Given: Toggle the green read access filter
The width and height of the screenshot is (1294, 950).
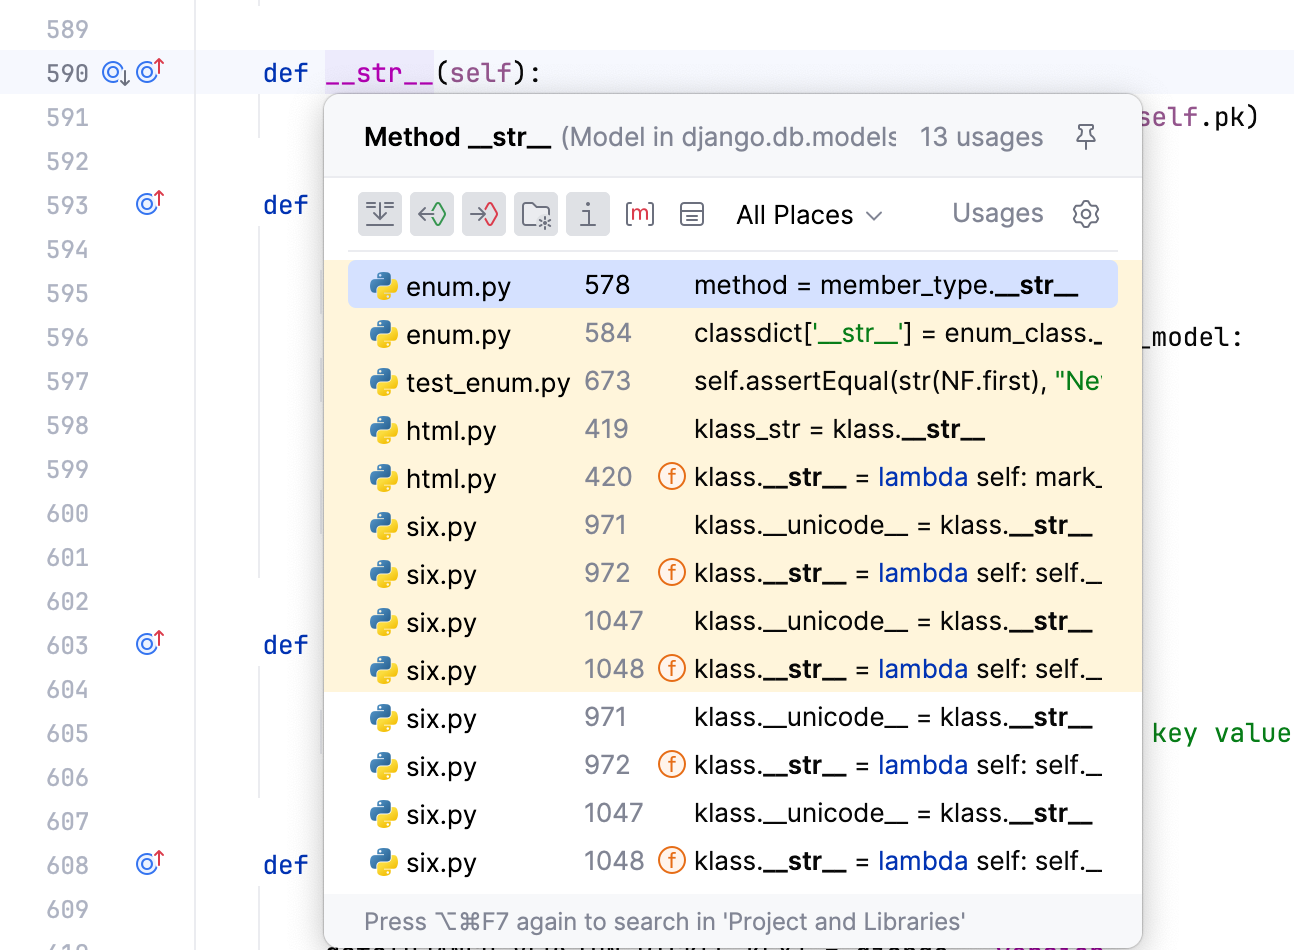Looking at the screenshot, I should point(432,214).
